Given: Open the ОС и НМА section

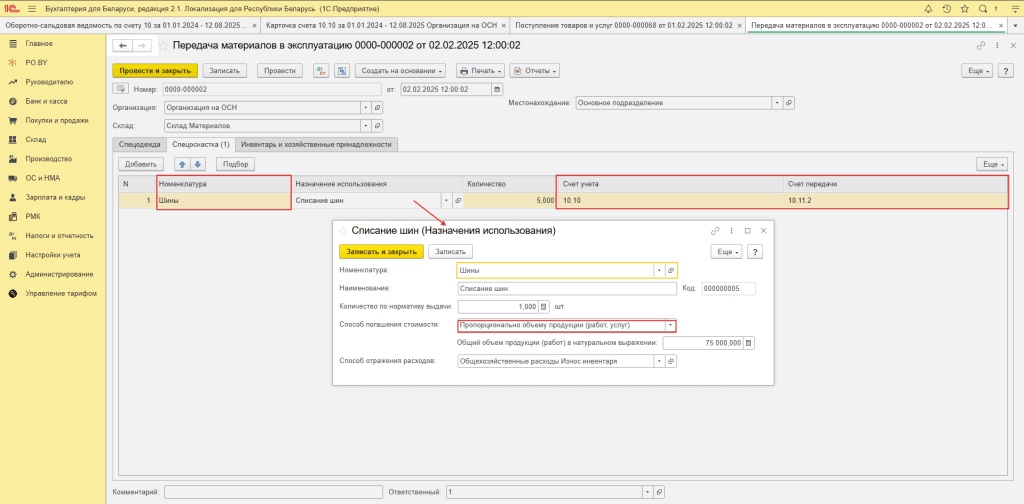Looking at the screenshot, I should coord(42,178).
